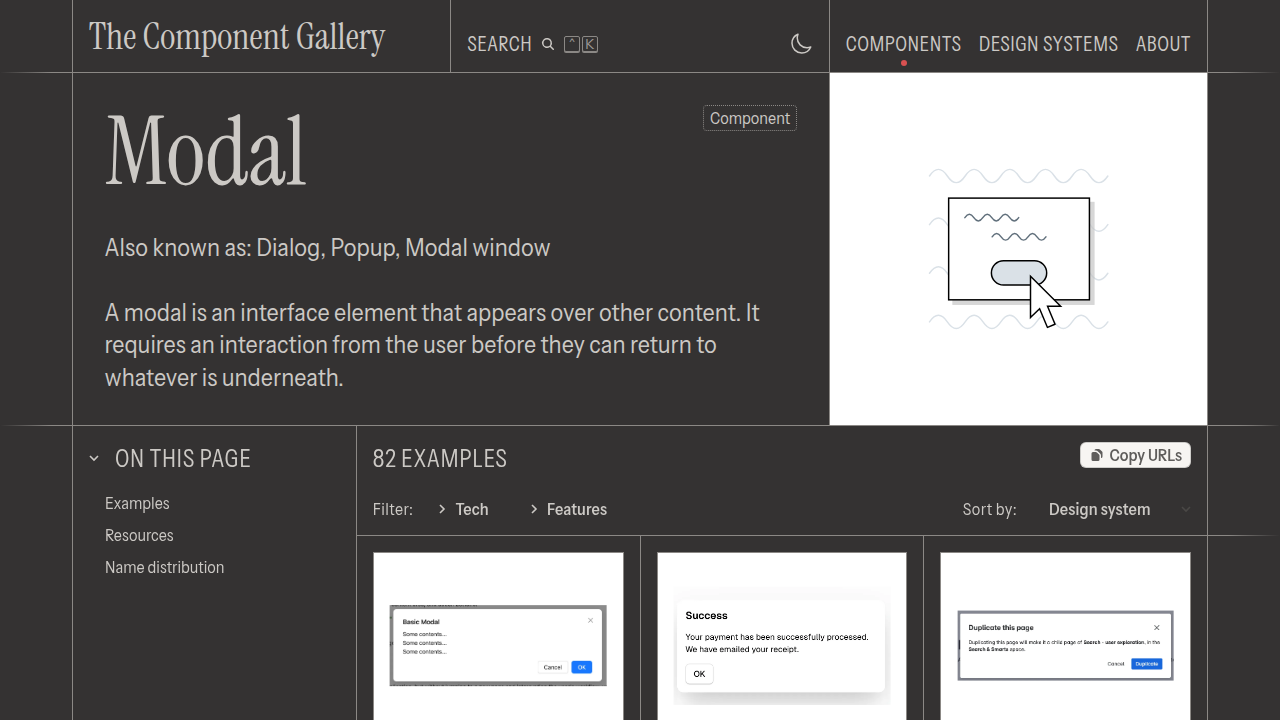Jump to Examples section link
The width and height of the screenshot is (1280, 720).
pos(137,503)
